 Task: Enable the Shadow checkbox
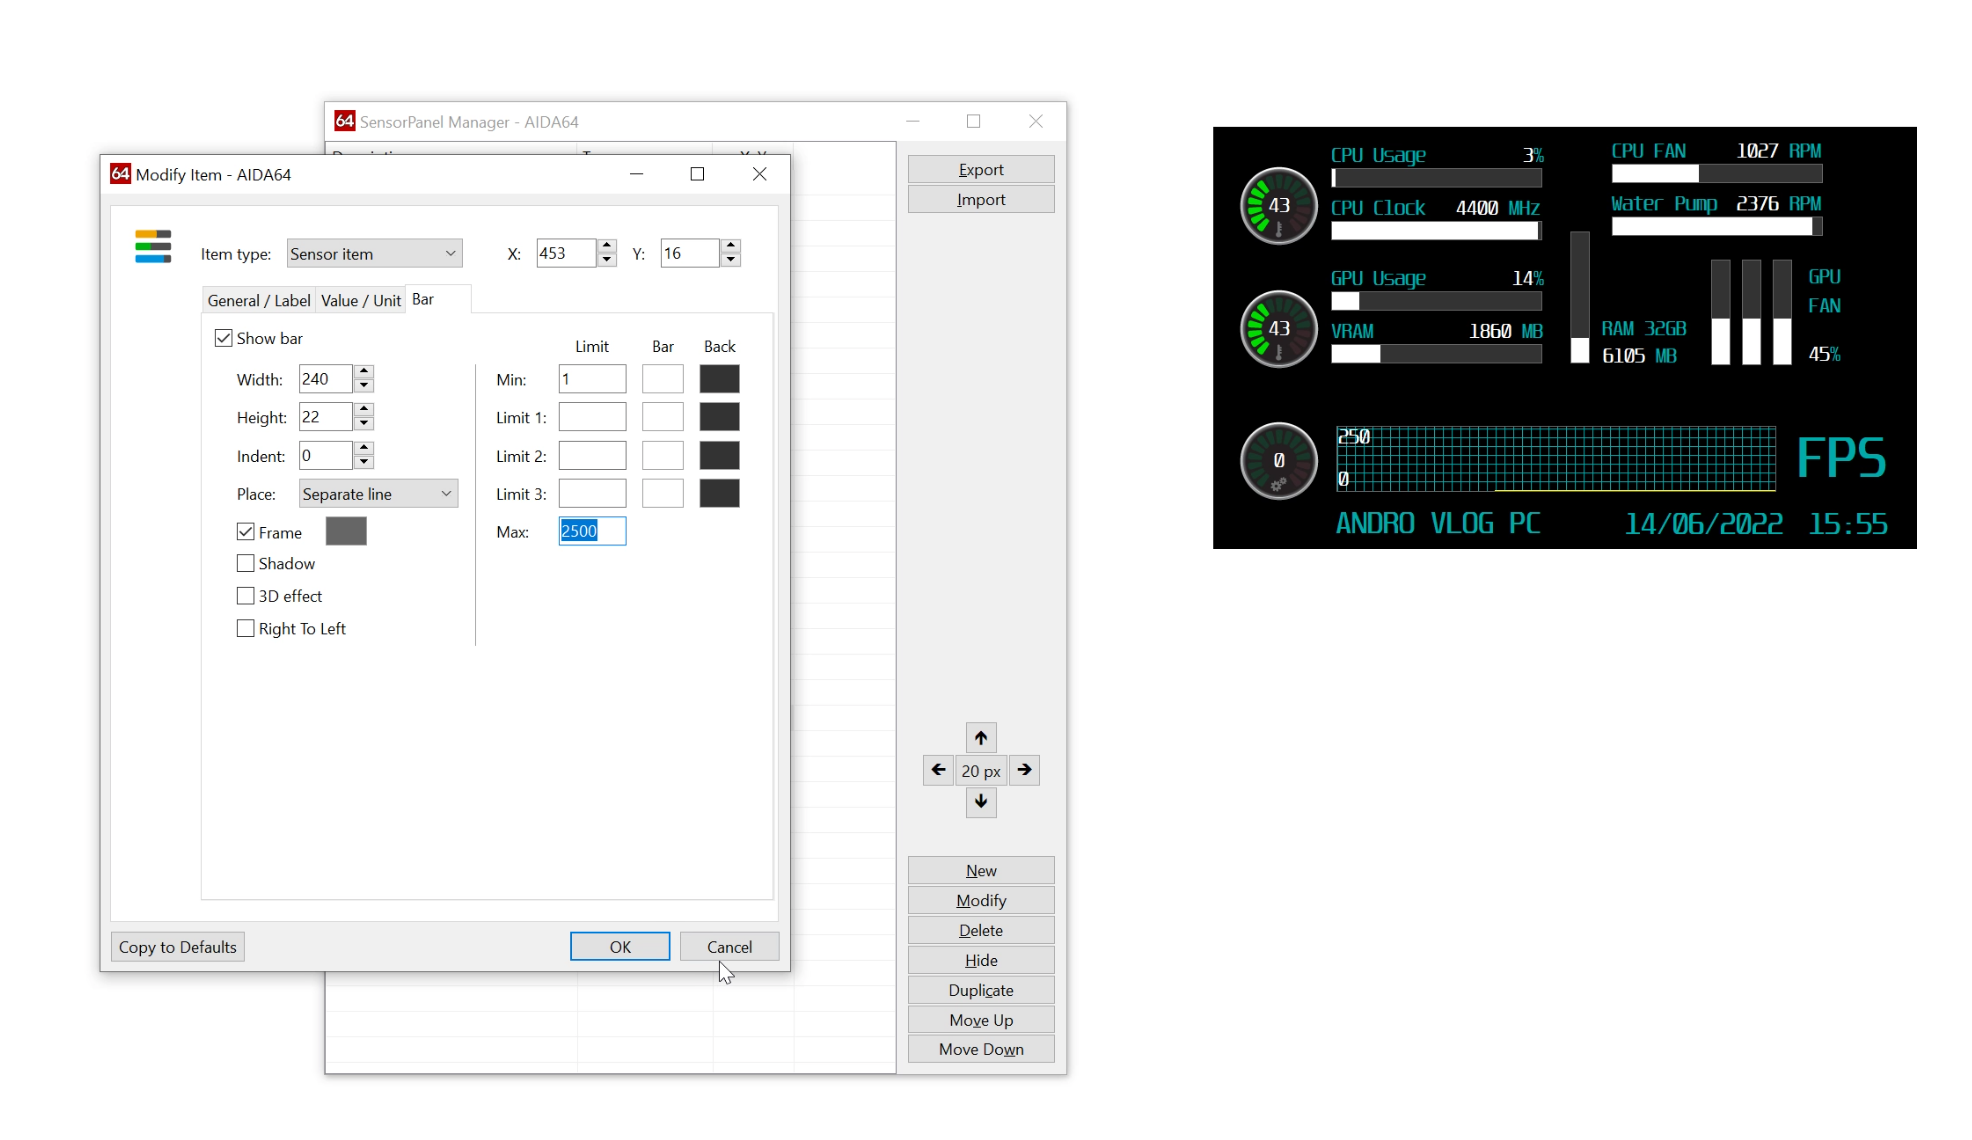click(245, 564)
